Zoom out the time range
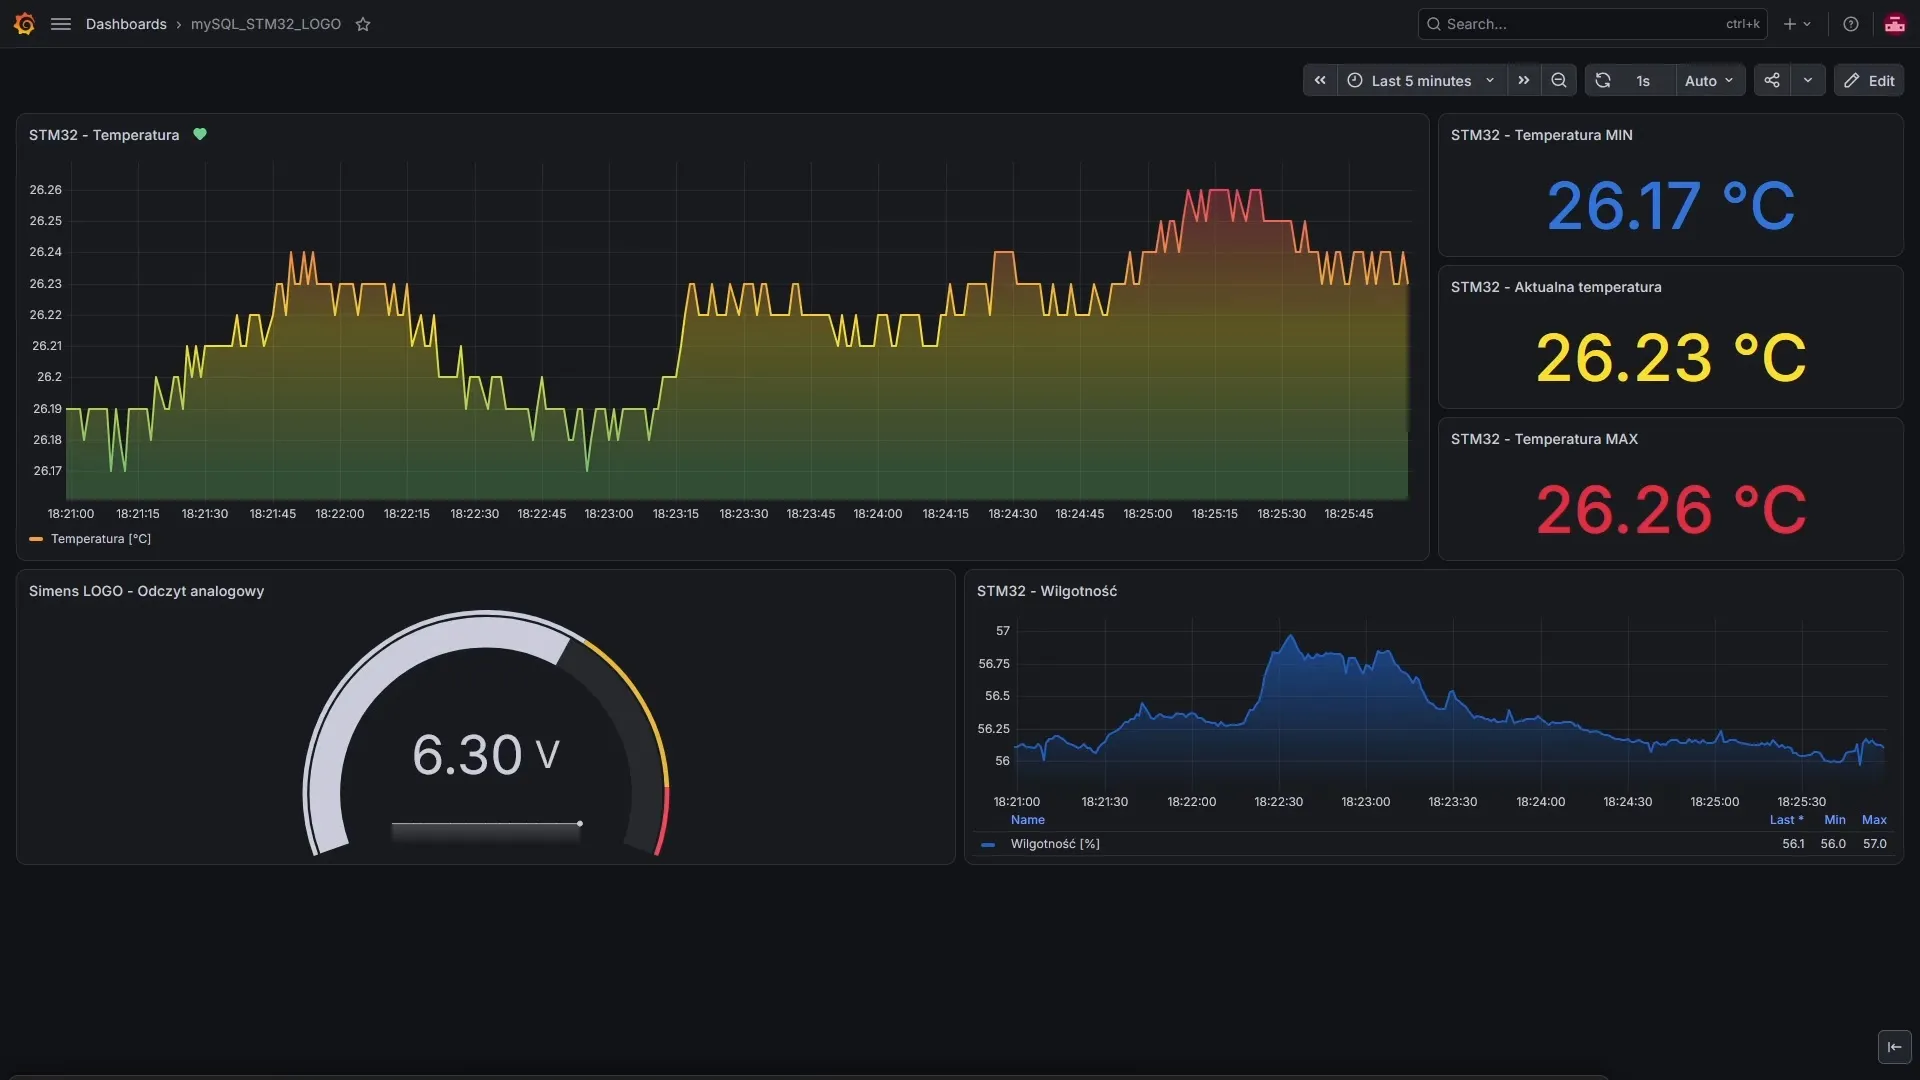This screenshot has height=1080, width=1920. (x=1559, y=81)
